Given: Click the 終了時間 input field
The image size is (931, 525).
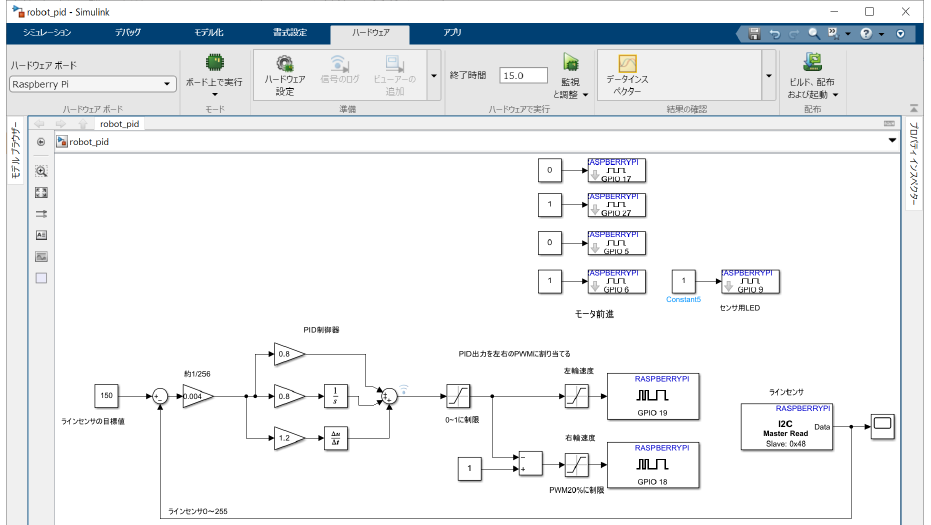Looking at the screenshot, I should pos(523,75).
